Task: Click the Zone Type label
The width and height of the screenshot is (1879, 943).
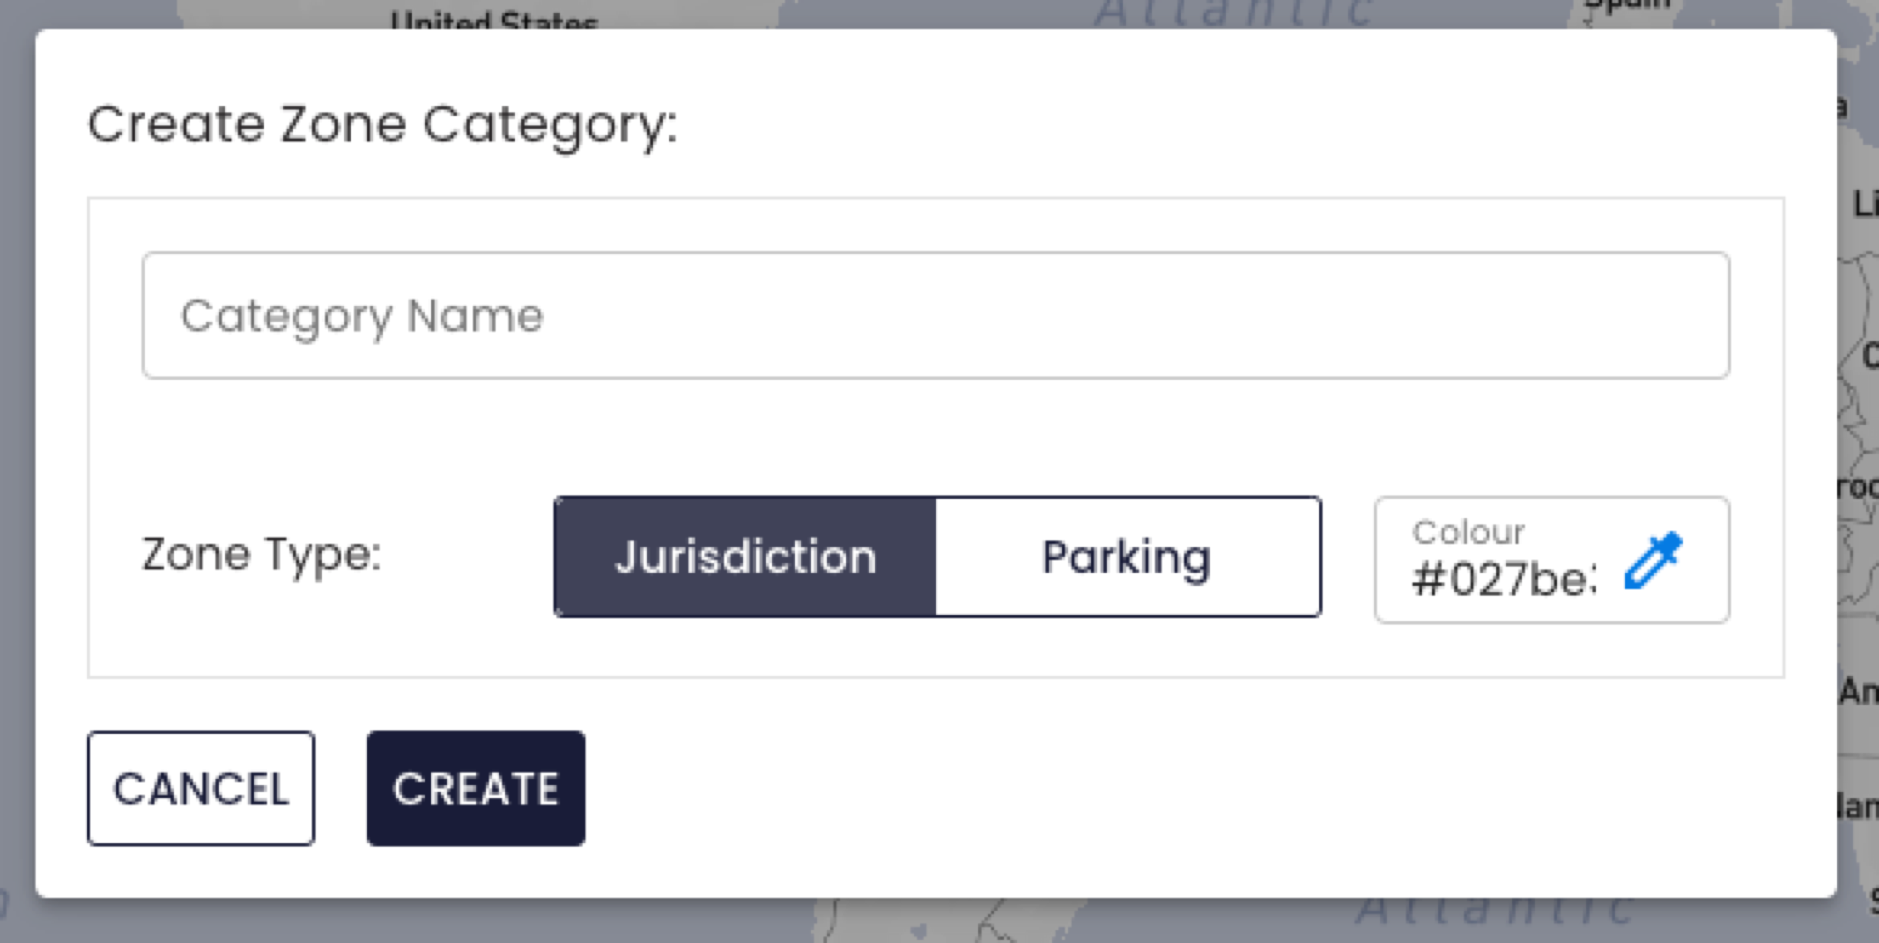Action: [x=261, y=554]
